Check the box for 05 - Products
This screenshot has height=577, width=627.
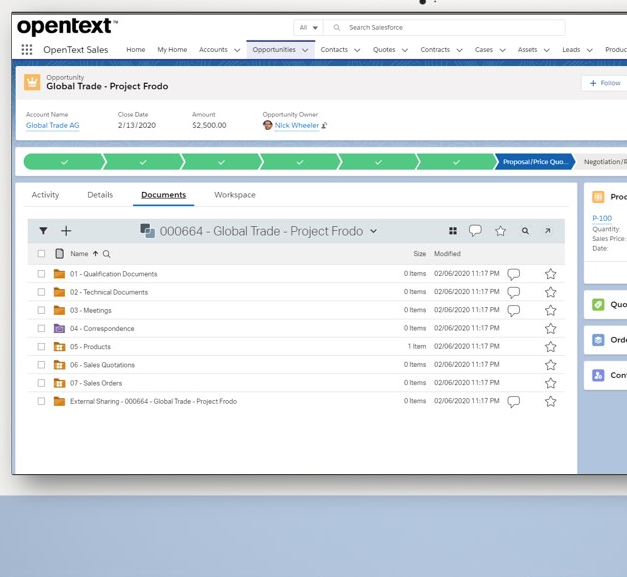click(x=41, y=346)
